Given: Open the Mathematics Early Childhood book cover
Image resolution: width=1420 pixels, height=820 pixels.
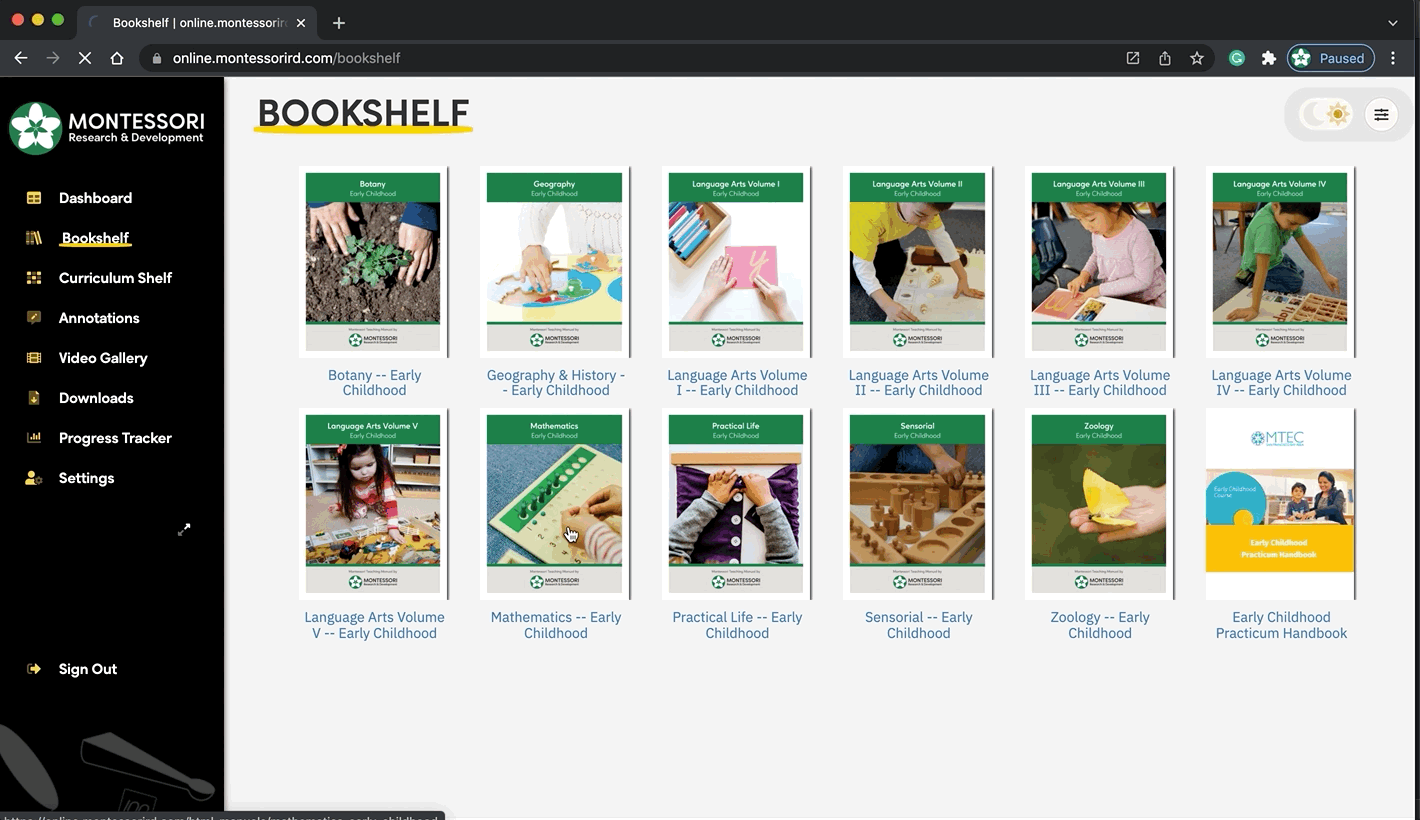Looking at the screenshot, I should point(554,503).
